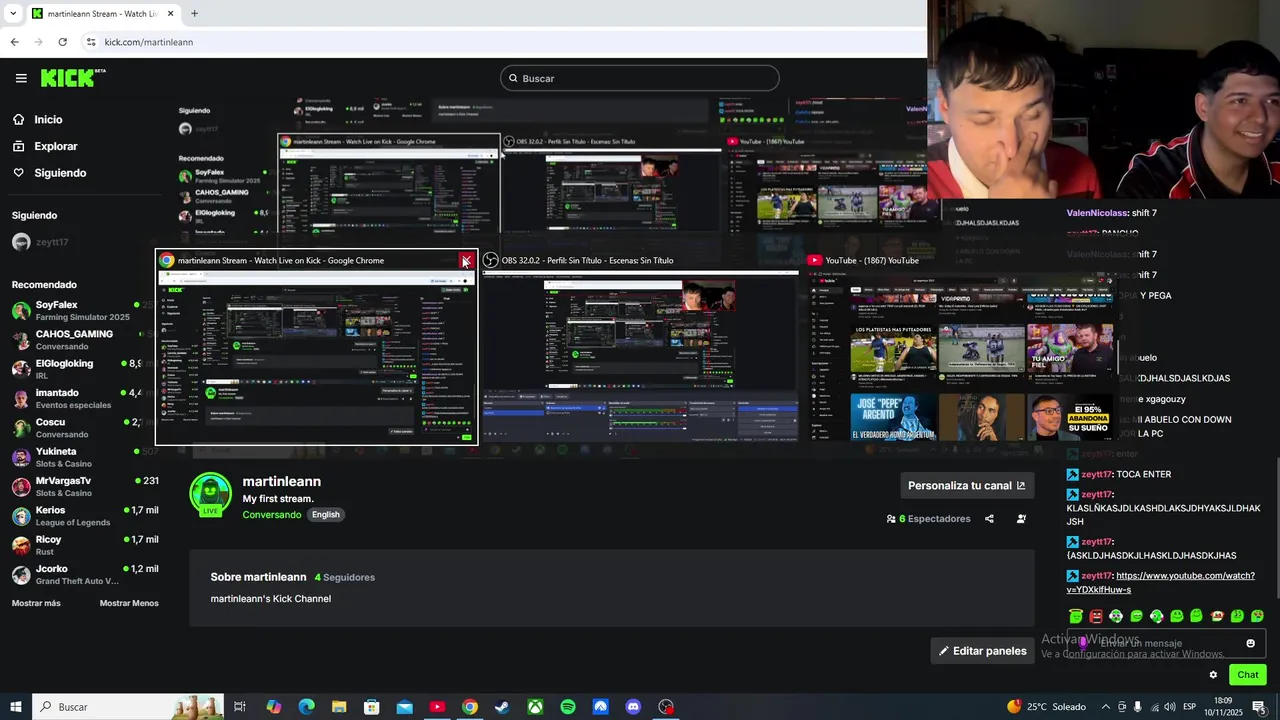
Task: Open the YouTube link in chat
Action: click(x=1161, y=583)
